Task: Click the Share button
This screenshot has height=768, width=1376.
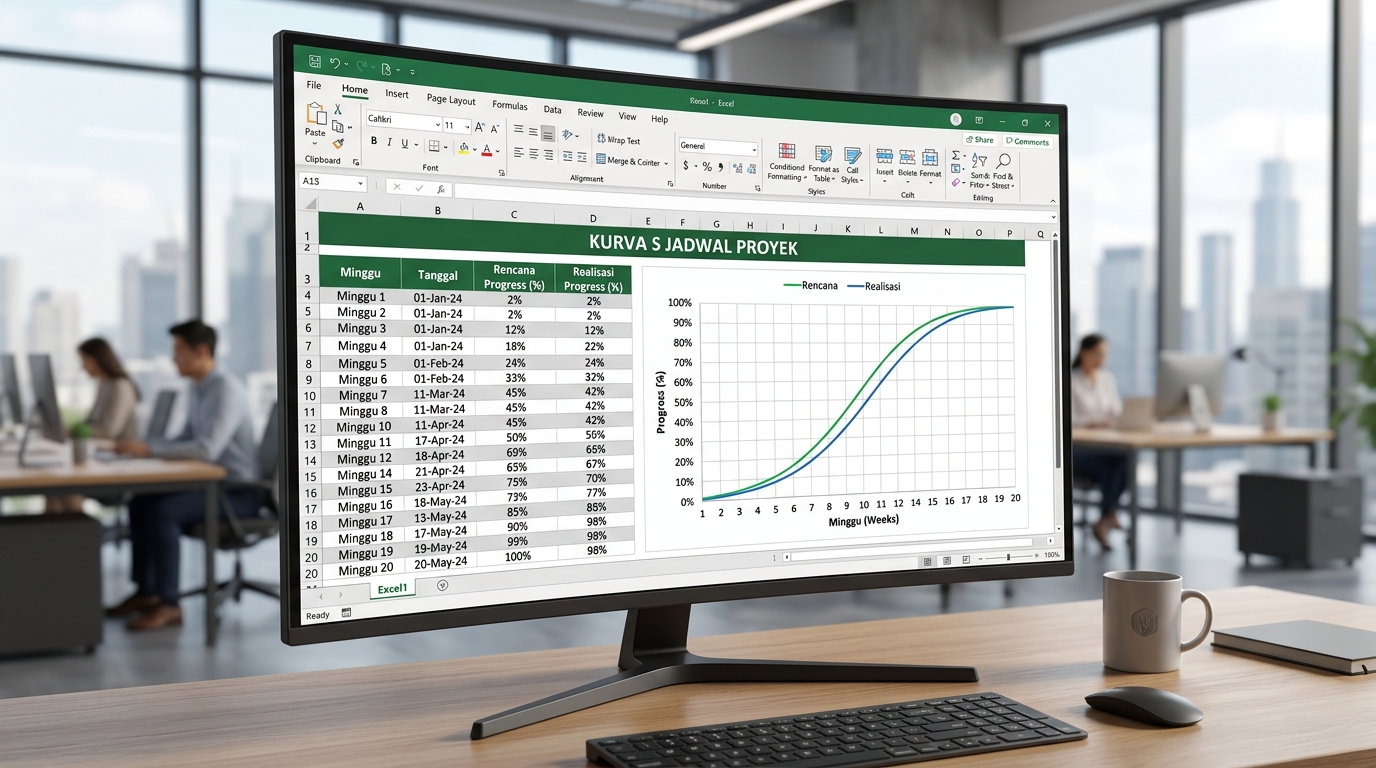Action: (x=979, y=140)
